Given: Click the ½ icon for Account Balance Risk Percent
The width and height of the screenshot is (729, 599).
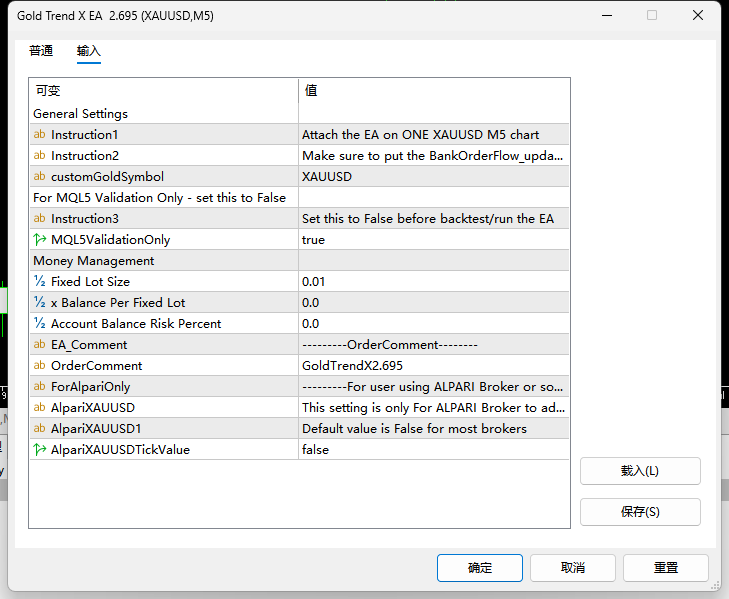Looking at the screenshot, I should pos(40,323).
